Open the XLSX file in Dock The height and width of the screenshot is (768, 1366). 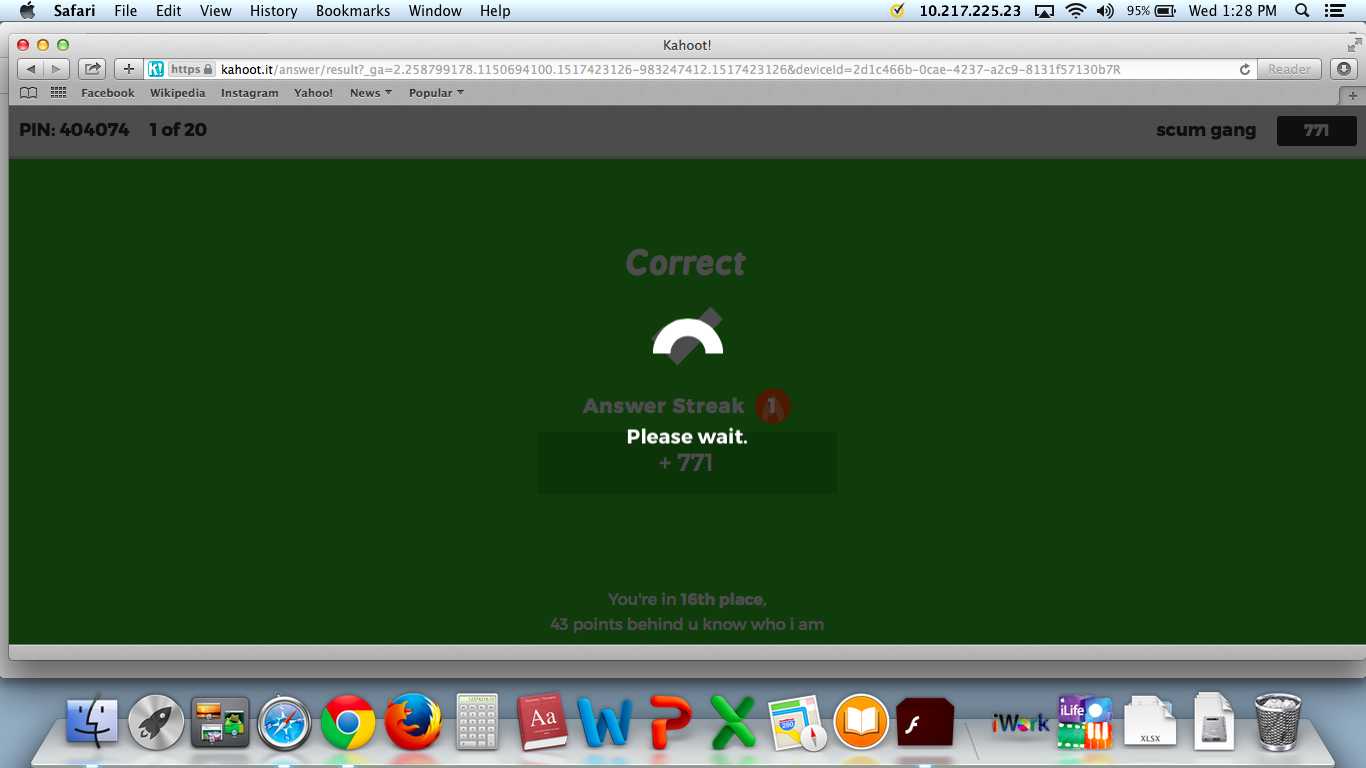[1150, 722]
